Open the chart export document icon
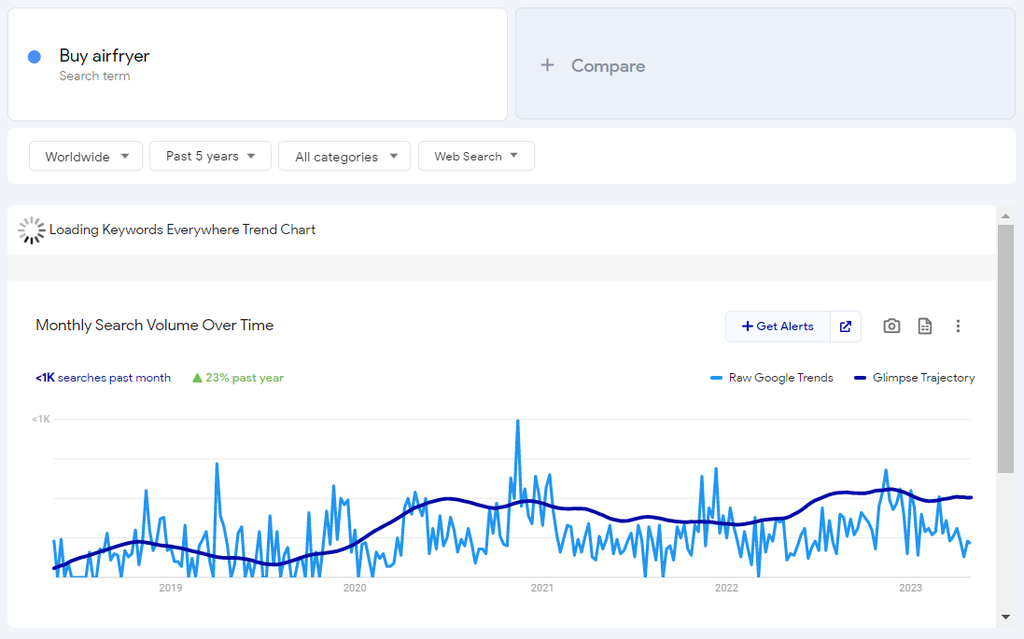1024x639 pixels. click(925, 326)
